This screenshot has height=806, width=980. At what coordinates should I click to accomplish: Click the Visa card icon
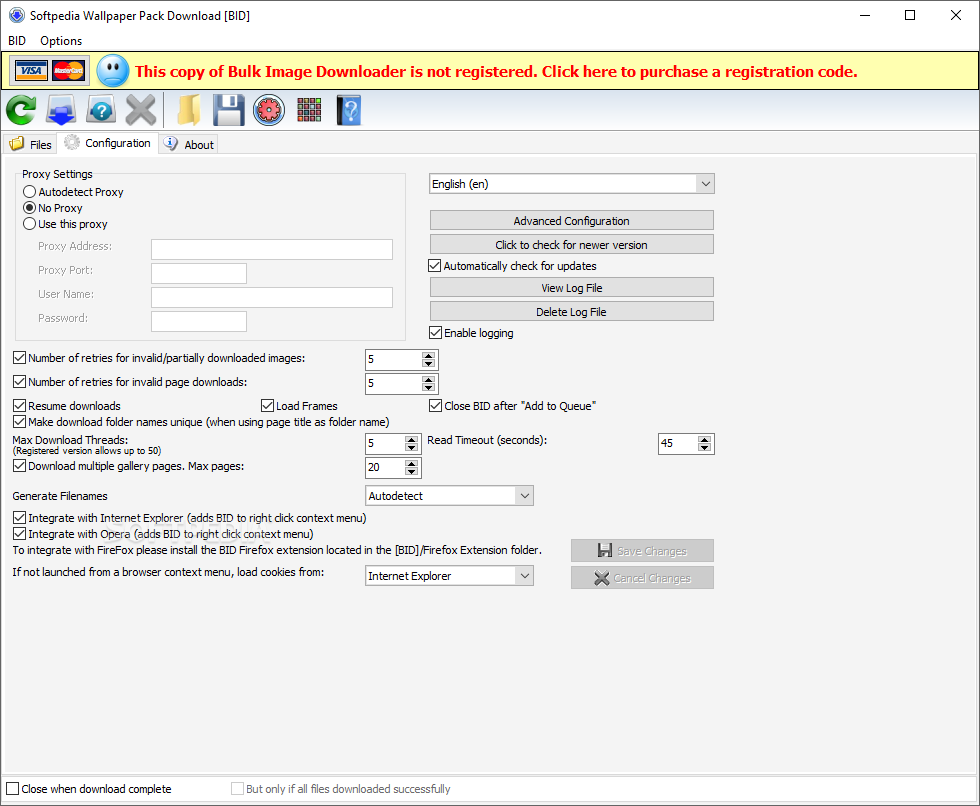point(31,71)
